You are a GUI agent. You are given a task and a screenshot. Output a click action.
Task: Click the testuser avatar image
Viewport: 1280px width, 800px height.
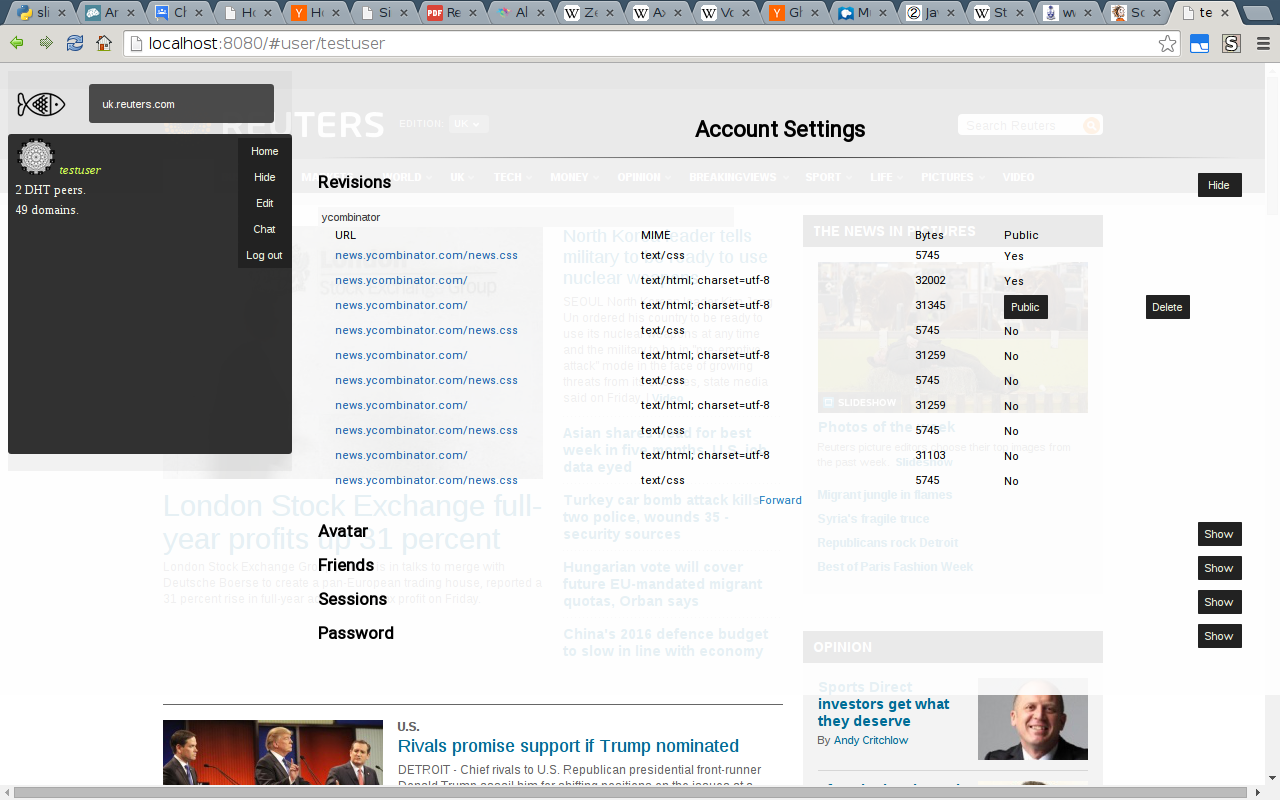pyautogui.click(x=36, y=157)
